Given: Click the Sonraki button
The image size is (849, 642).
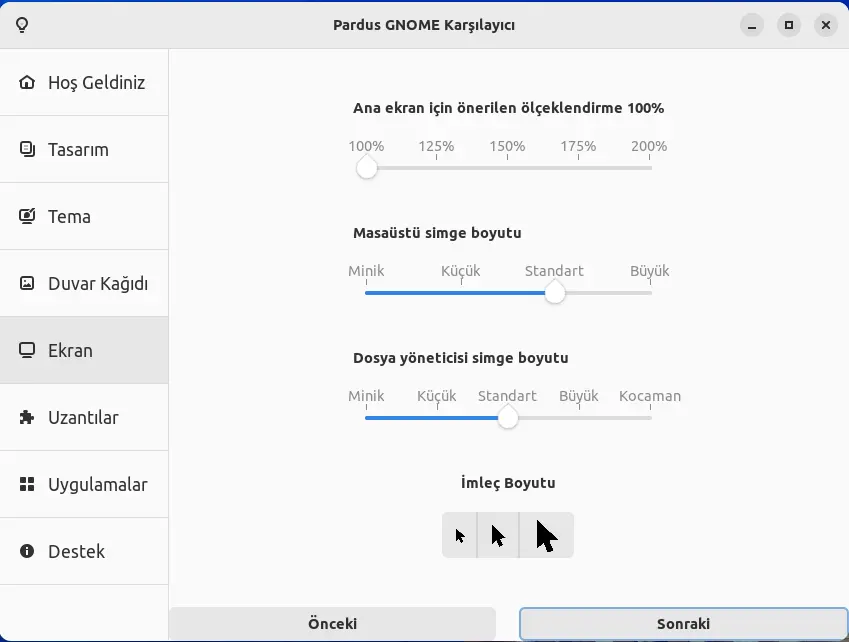Looking at the screenshot, I should (683, 624).
